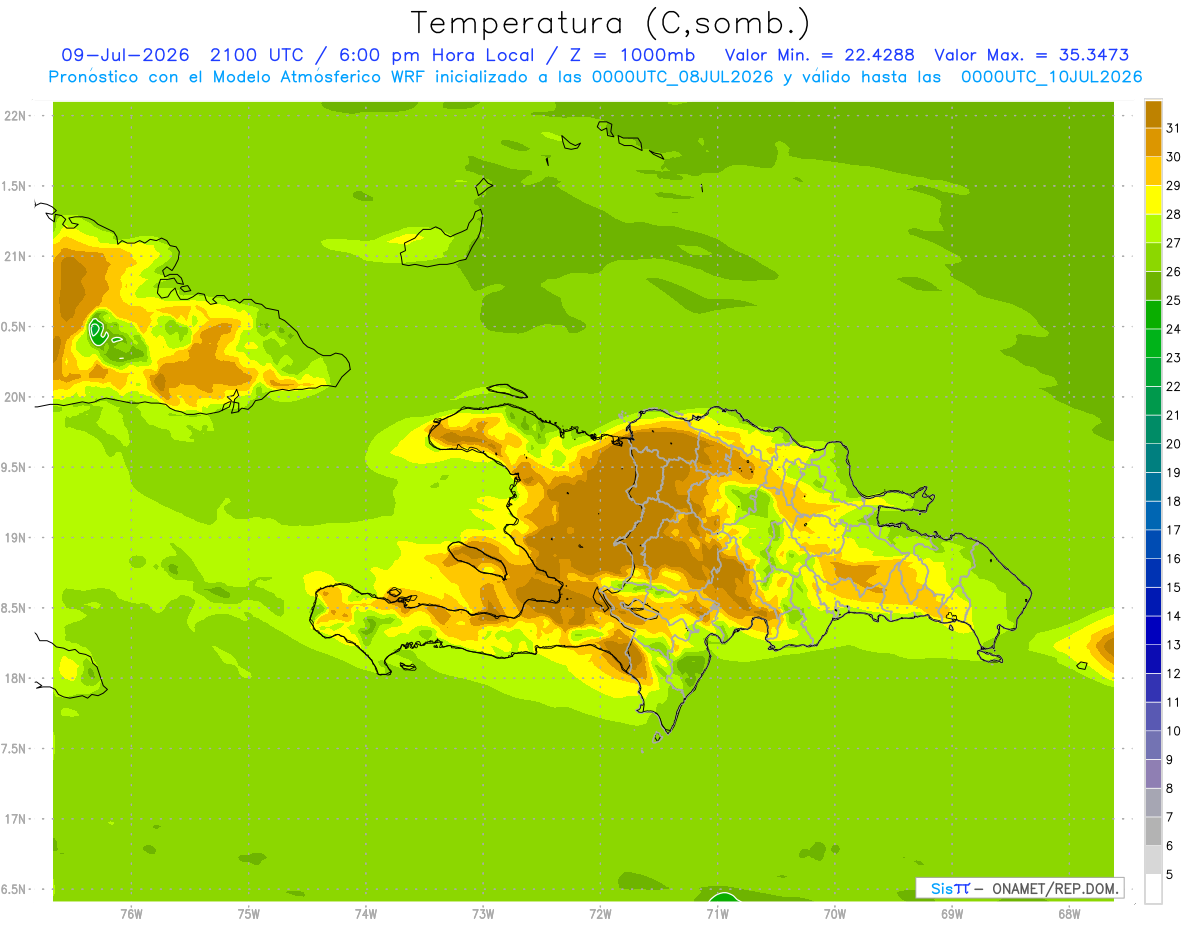Pick the colorbar swatch between 25 and 26
The width and height of the screenshot is (1200, 927).
click(x=1153, y=286)
